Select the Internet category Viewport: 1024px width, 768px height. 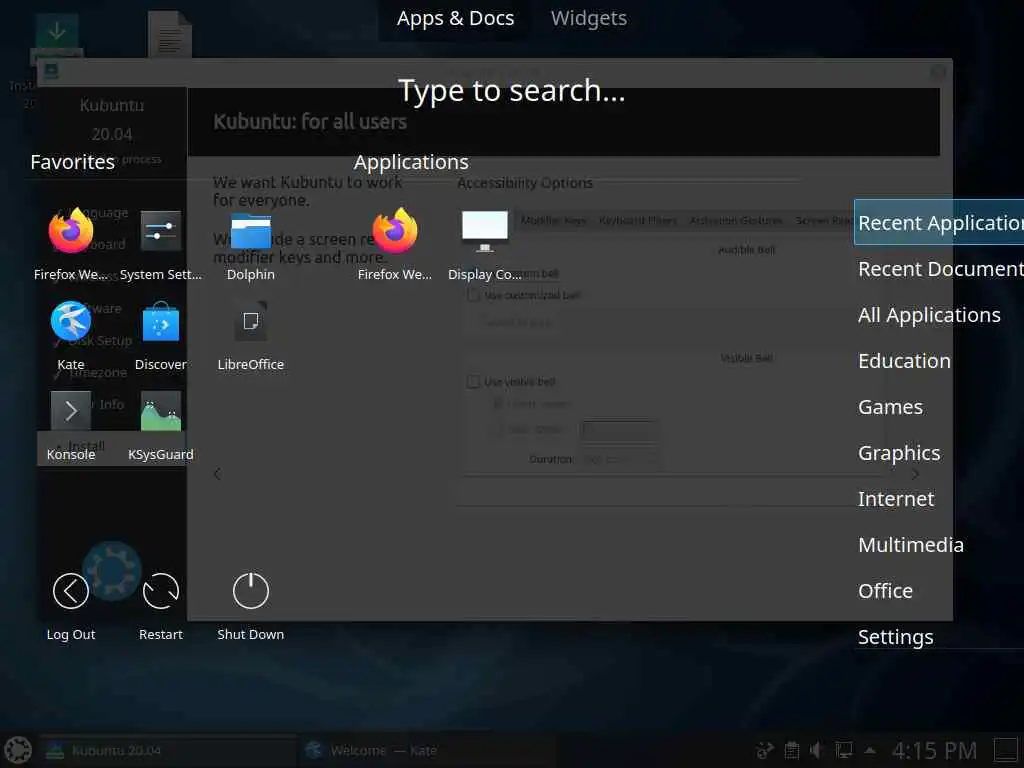(x=896, y=500)
